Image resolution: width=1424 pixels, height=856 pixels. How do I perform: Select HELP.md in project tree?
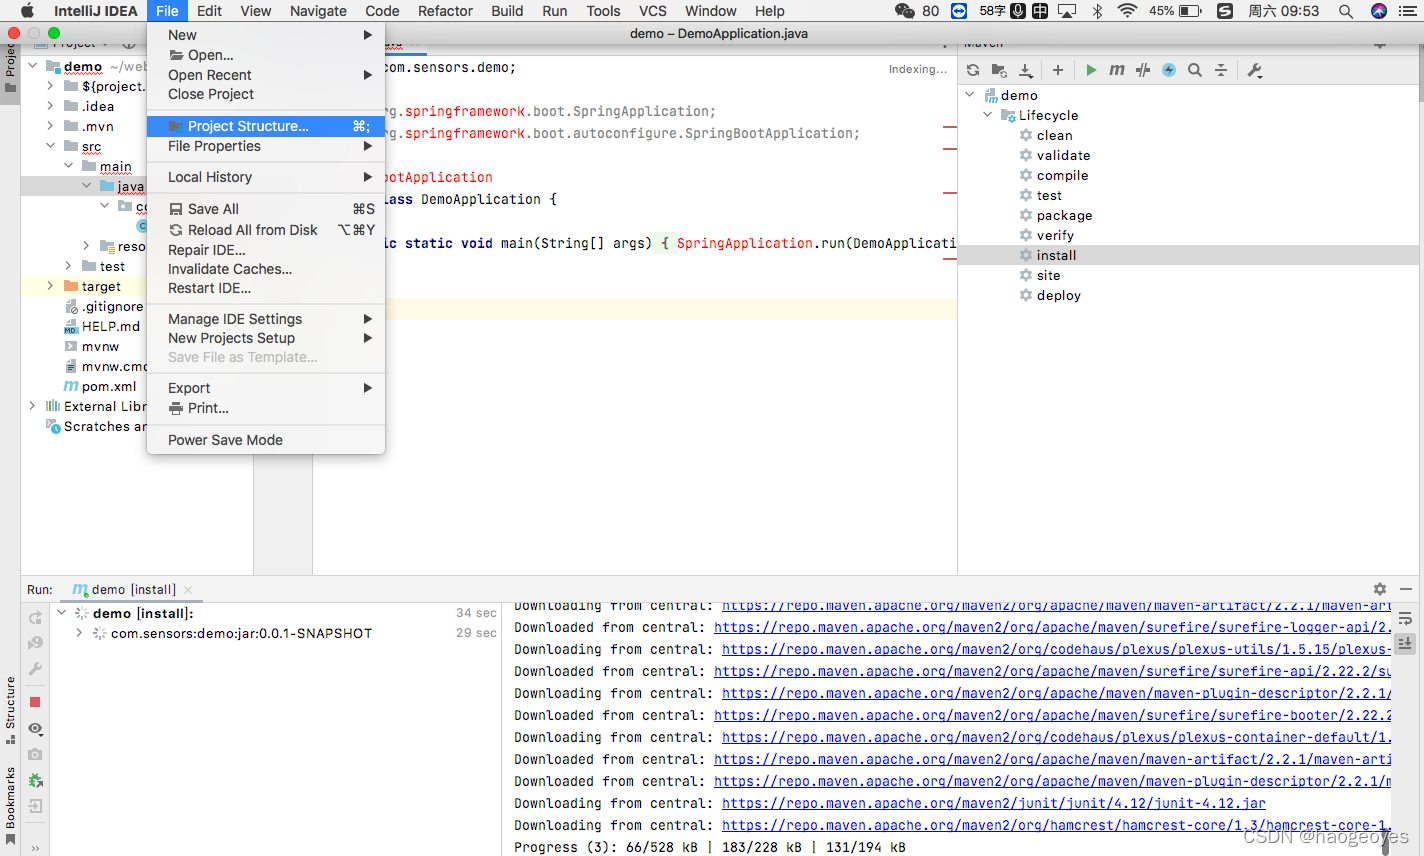(102, 326)
